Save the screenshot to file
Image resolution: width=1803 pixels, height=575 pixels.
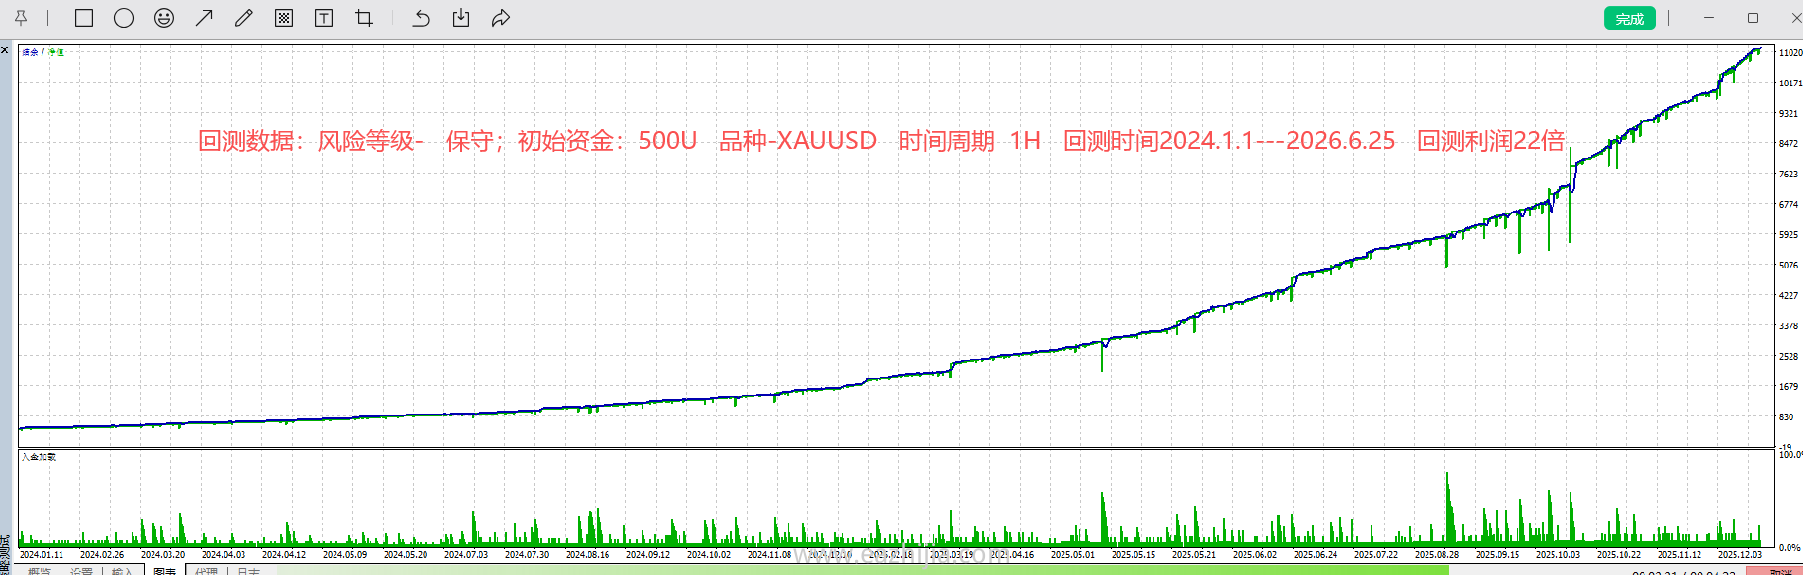(x=461, y=18)
